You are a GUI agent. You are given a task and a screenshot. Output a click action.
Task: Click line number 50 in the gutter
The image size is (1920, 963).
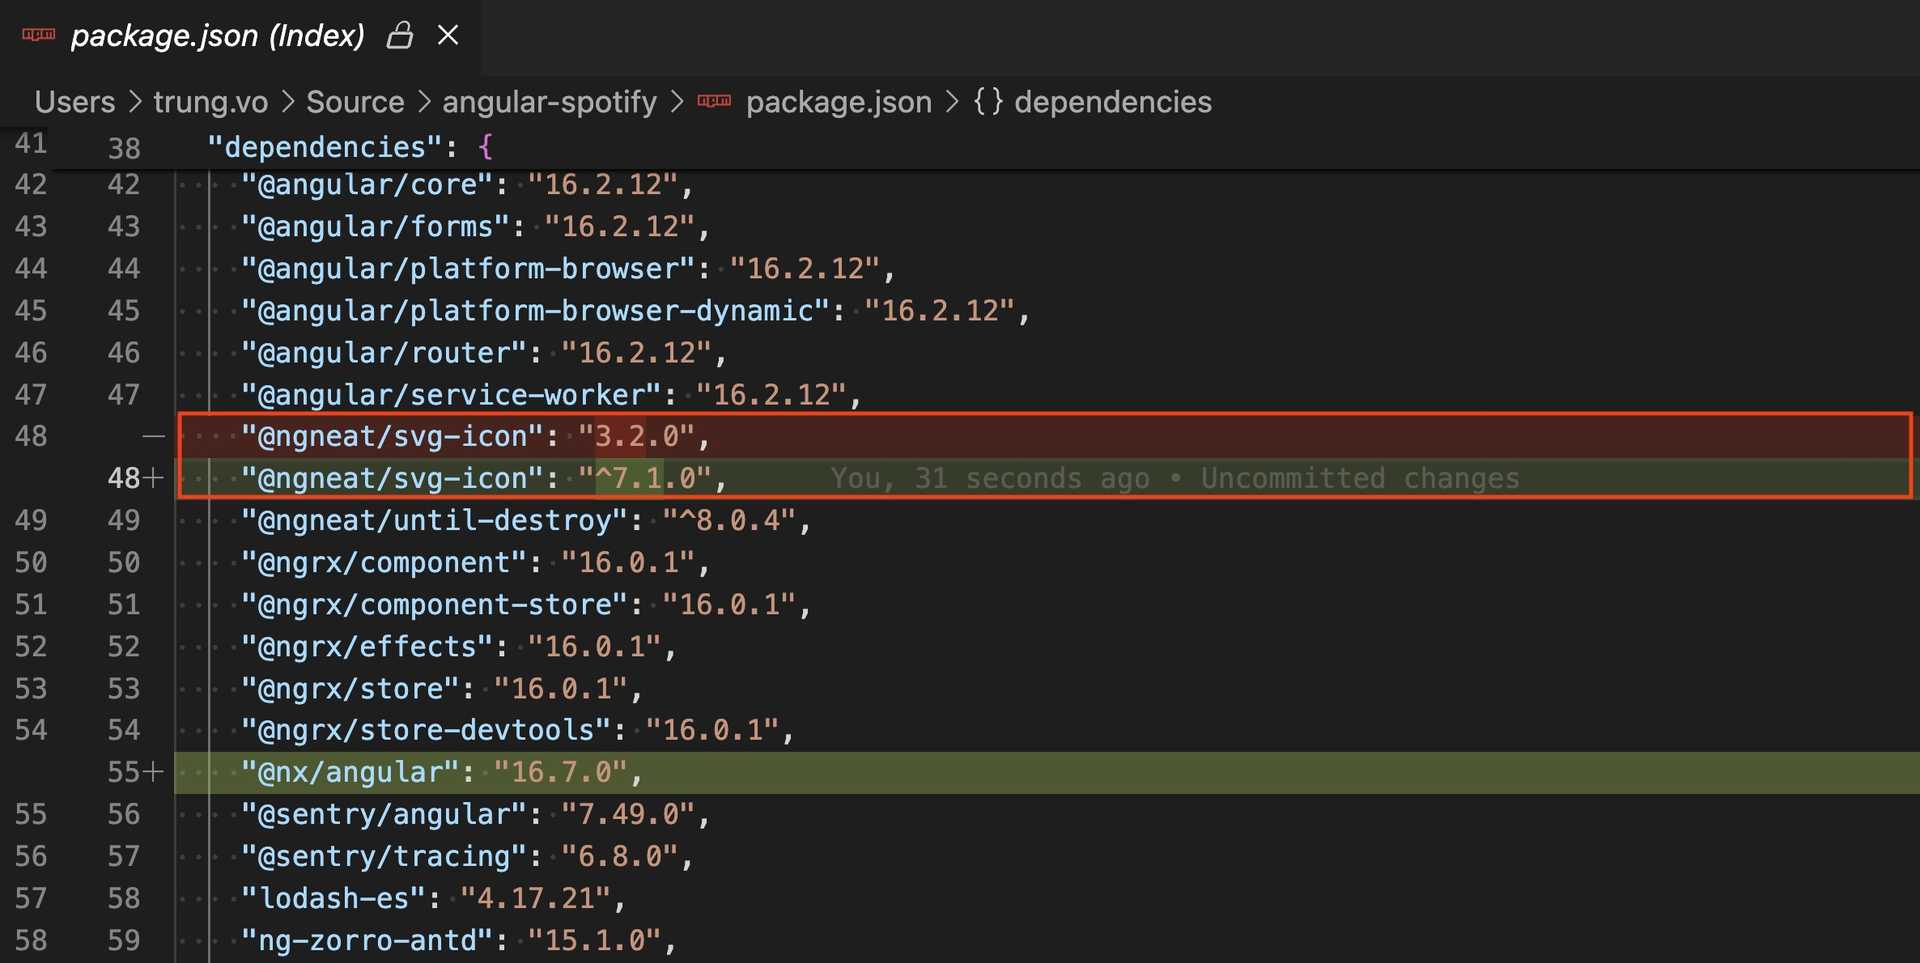[x=124, y=562]
